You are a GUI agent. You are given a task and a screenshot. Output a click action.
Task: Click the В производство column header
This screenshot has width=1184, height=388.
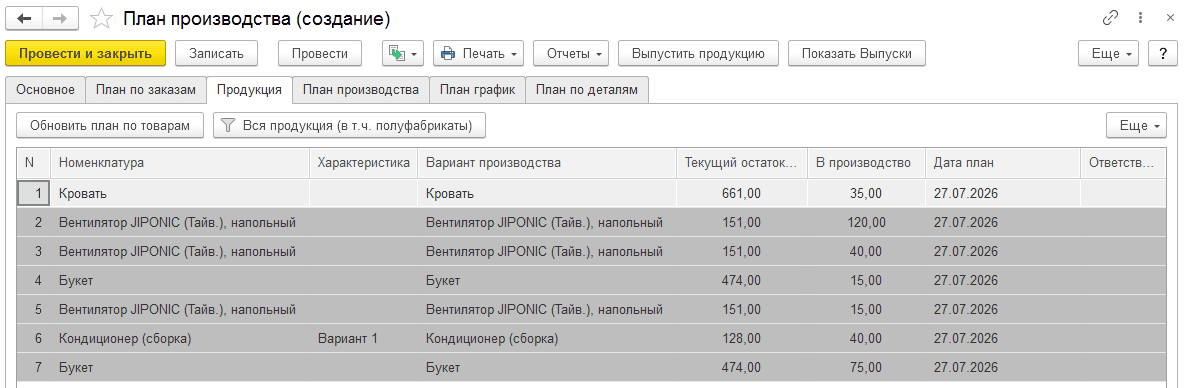866,162
